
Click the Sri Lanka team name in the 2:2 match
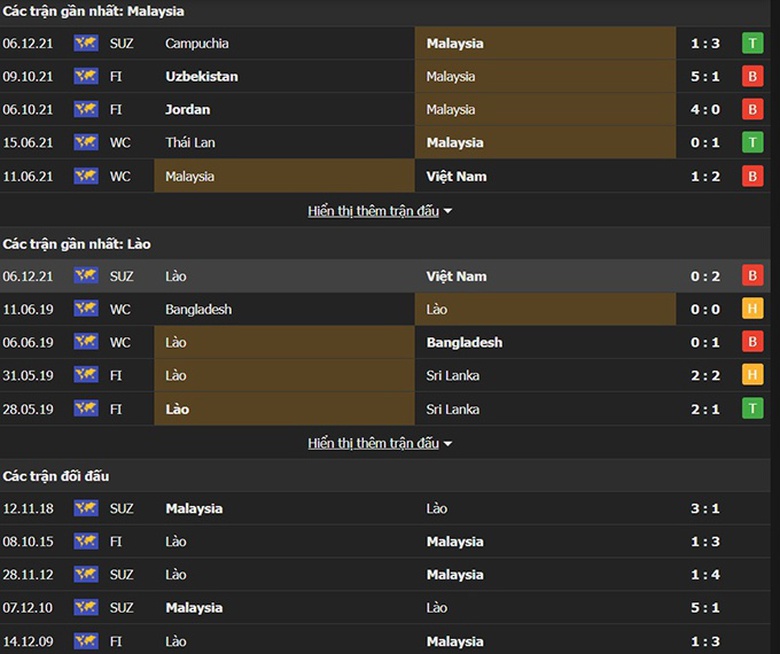[452, 375]
